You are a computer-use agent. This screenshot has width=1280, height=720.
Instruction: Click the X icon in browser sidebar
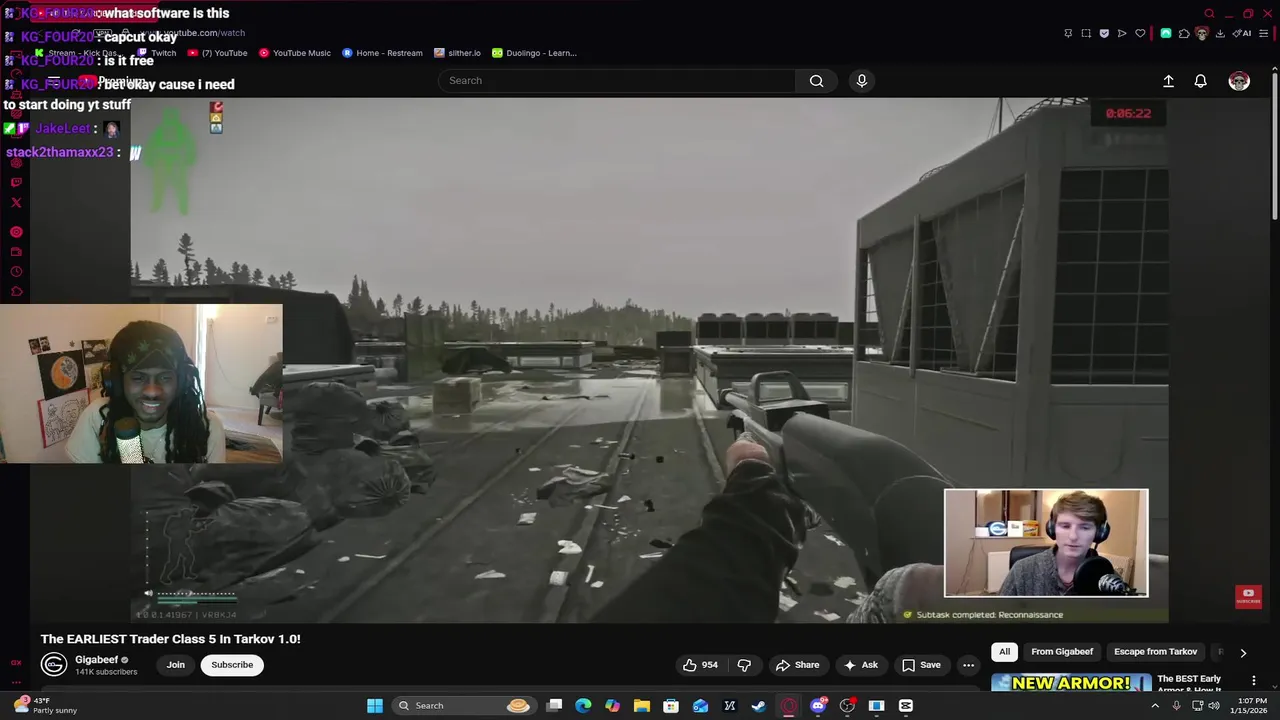pos(16,202)
